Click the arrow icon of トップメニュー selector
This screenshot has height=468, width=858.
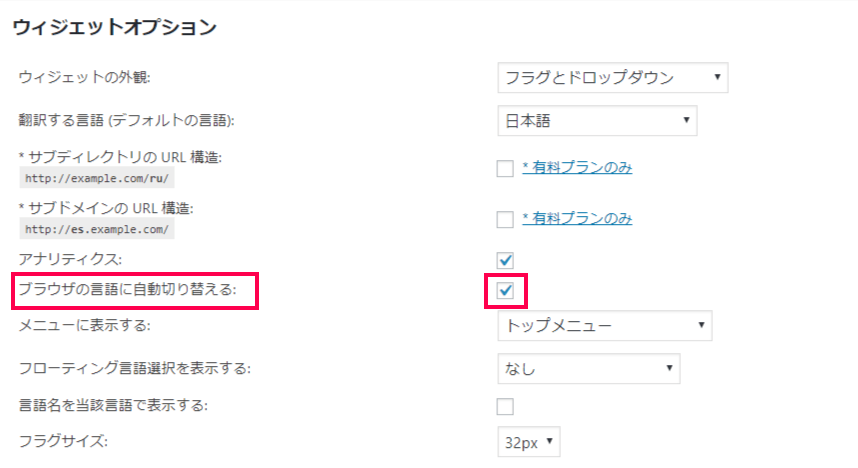(x=701, y=325)
